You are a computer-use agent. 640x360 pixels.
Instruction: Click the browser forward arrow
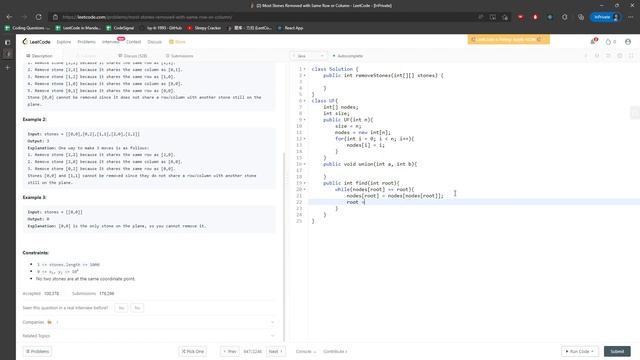coord(24,17)
